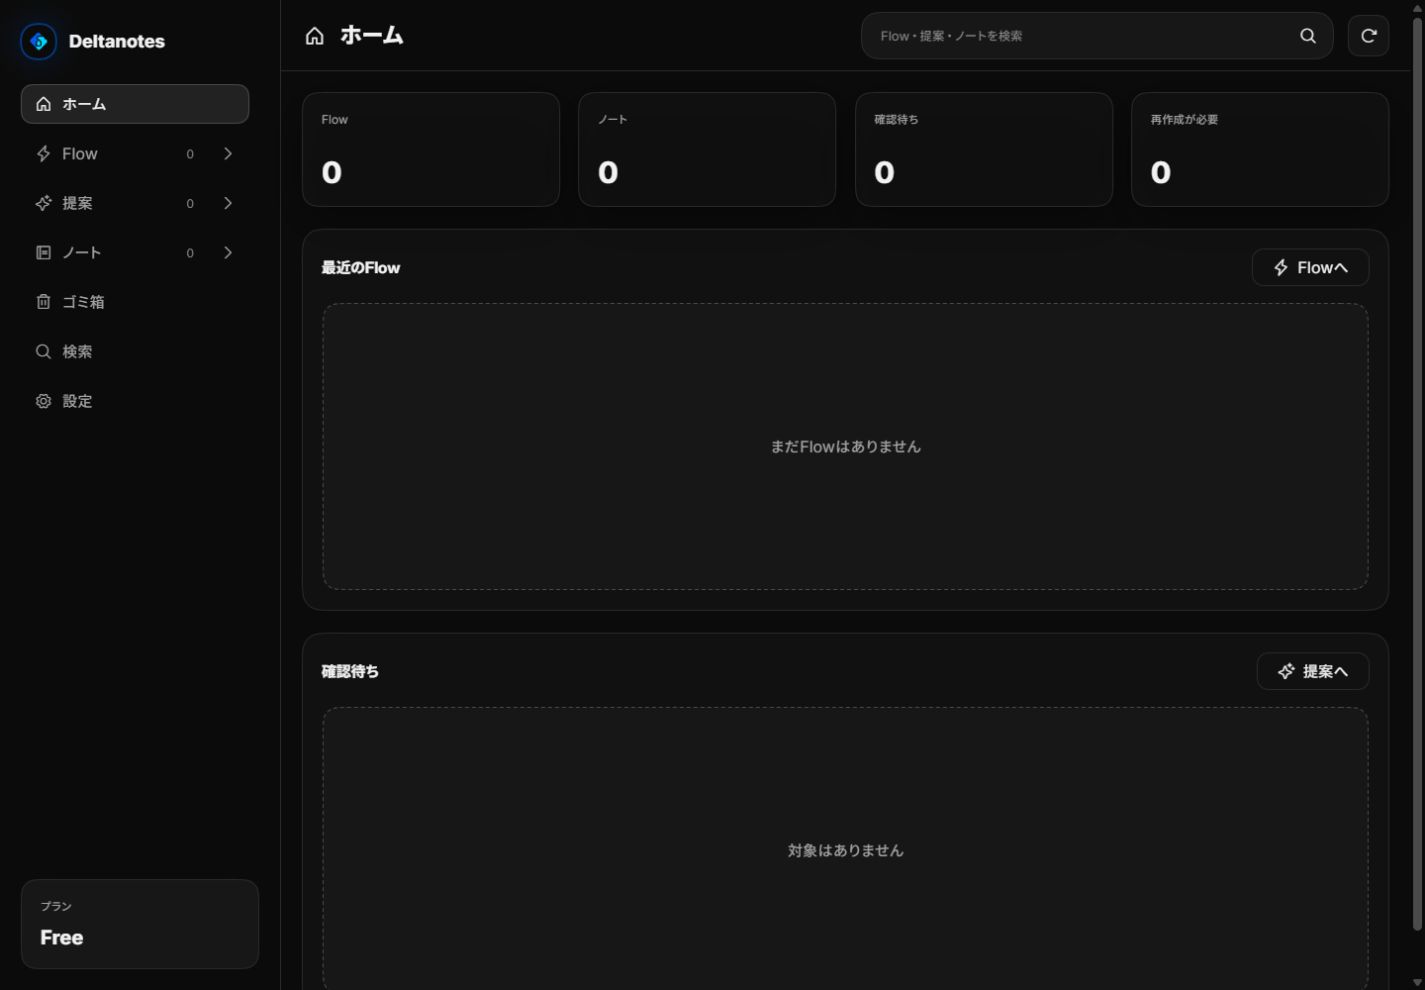Click the Flowへ button
The height and width of the screenshot is (990, 1425).
coord(1310,267)
